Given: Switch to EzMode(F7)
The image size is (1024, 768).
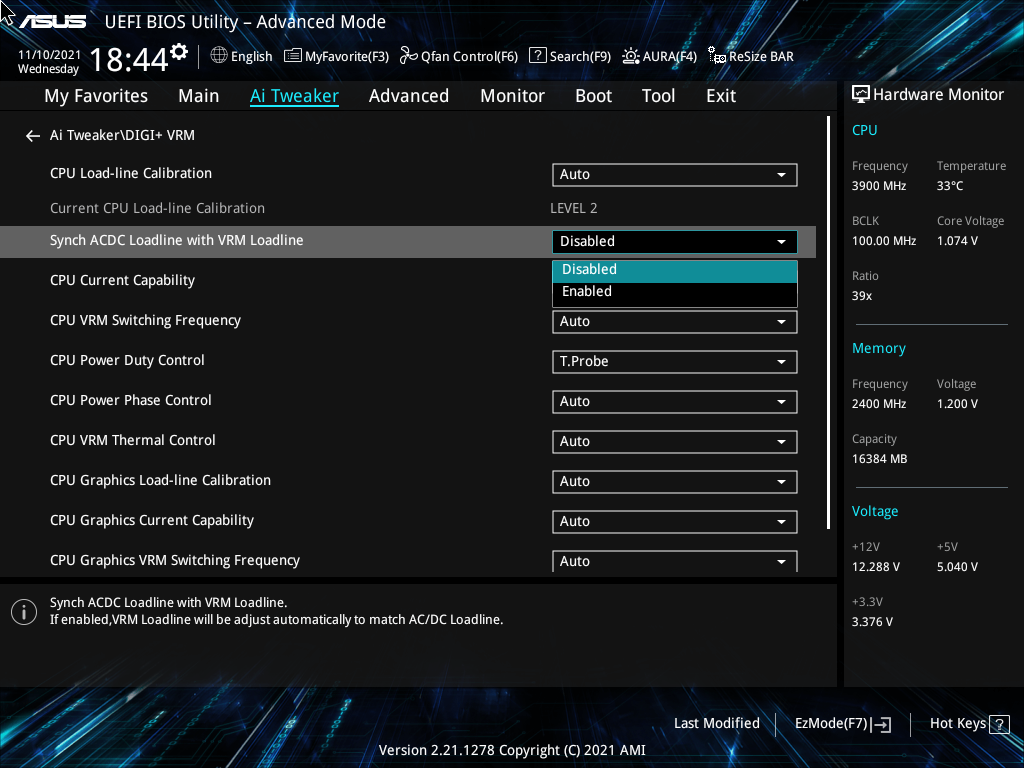Looking at the screenshot, I should coord(842,724).
